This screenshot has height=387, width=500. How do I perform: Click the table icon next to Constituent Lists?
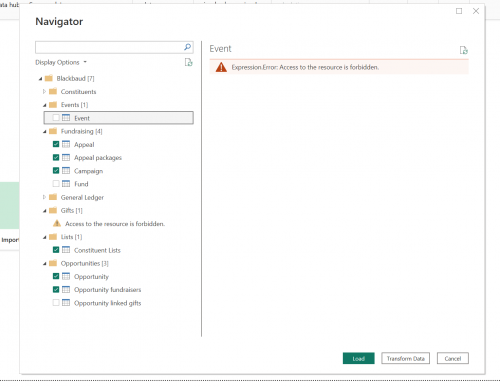point(66,250)
